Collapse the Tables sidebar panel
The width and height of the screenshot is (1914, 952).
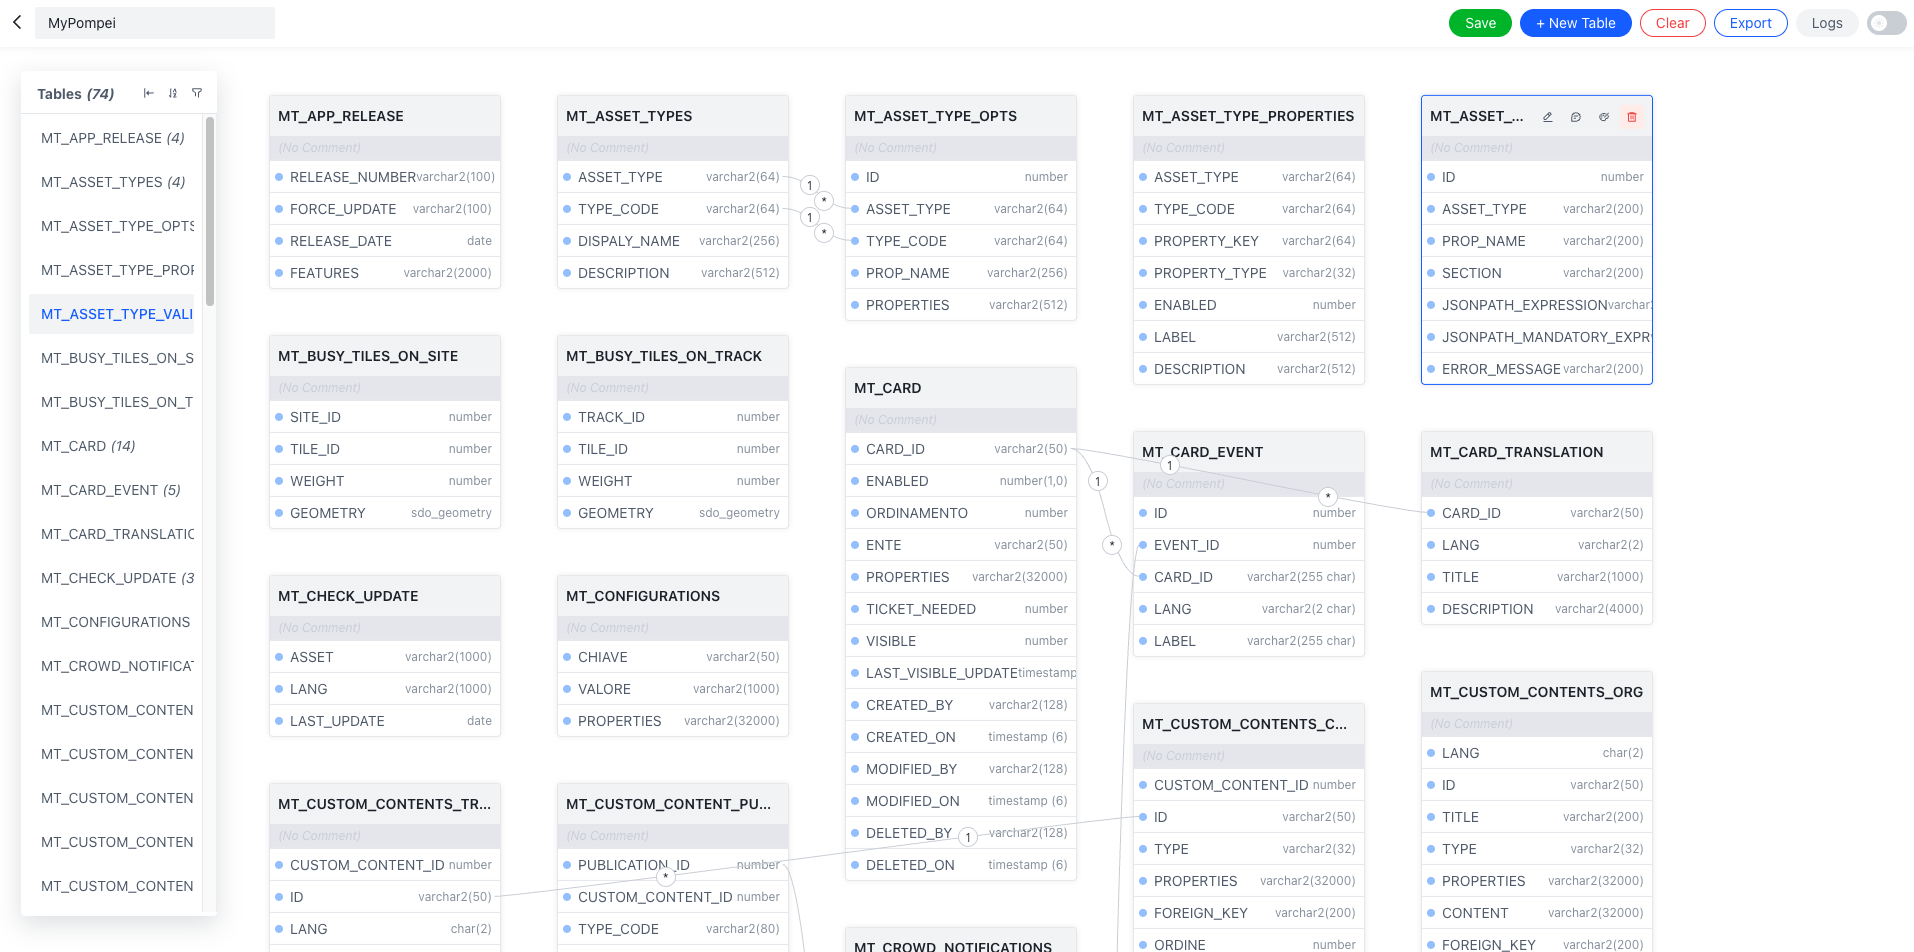[x=148, y=93]
